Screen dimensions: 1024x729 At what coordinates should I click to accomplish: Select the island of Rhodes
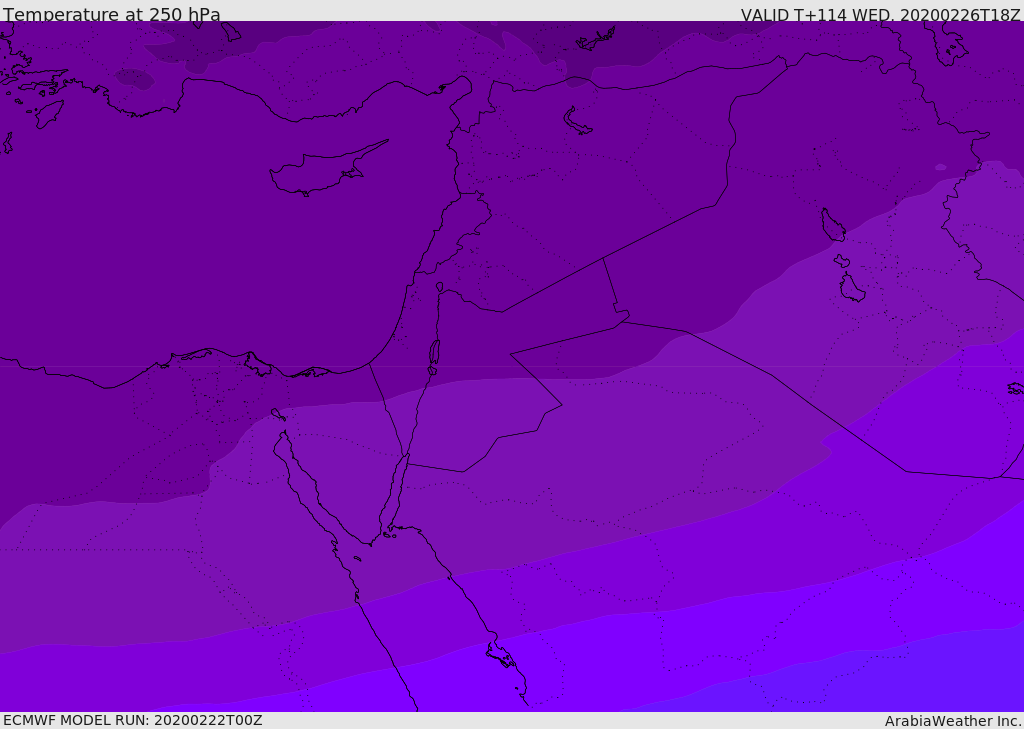(48, 114)
